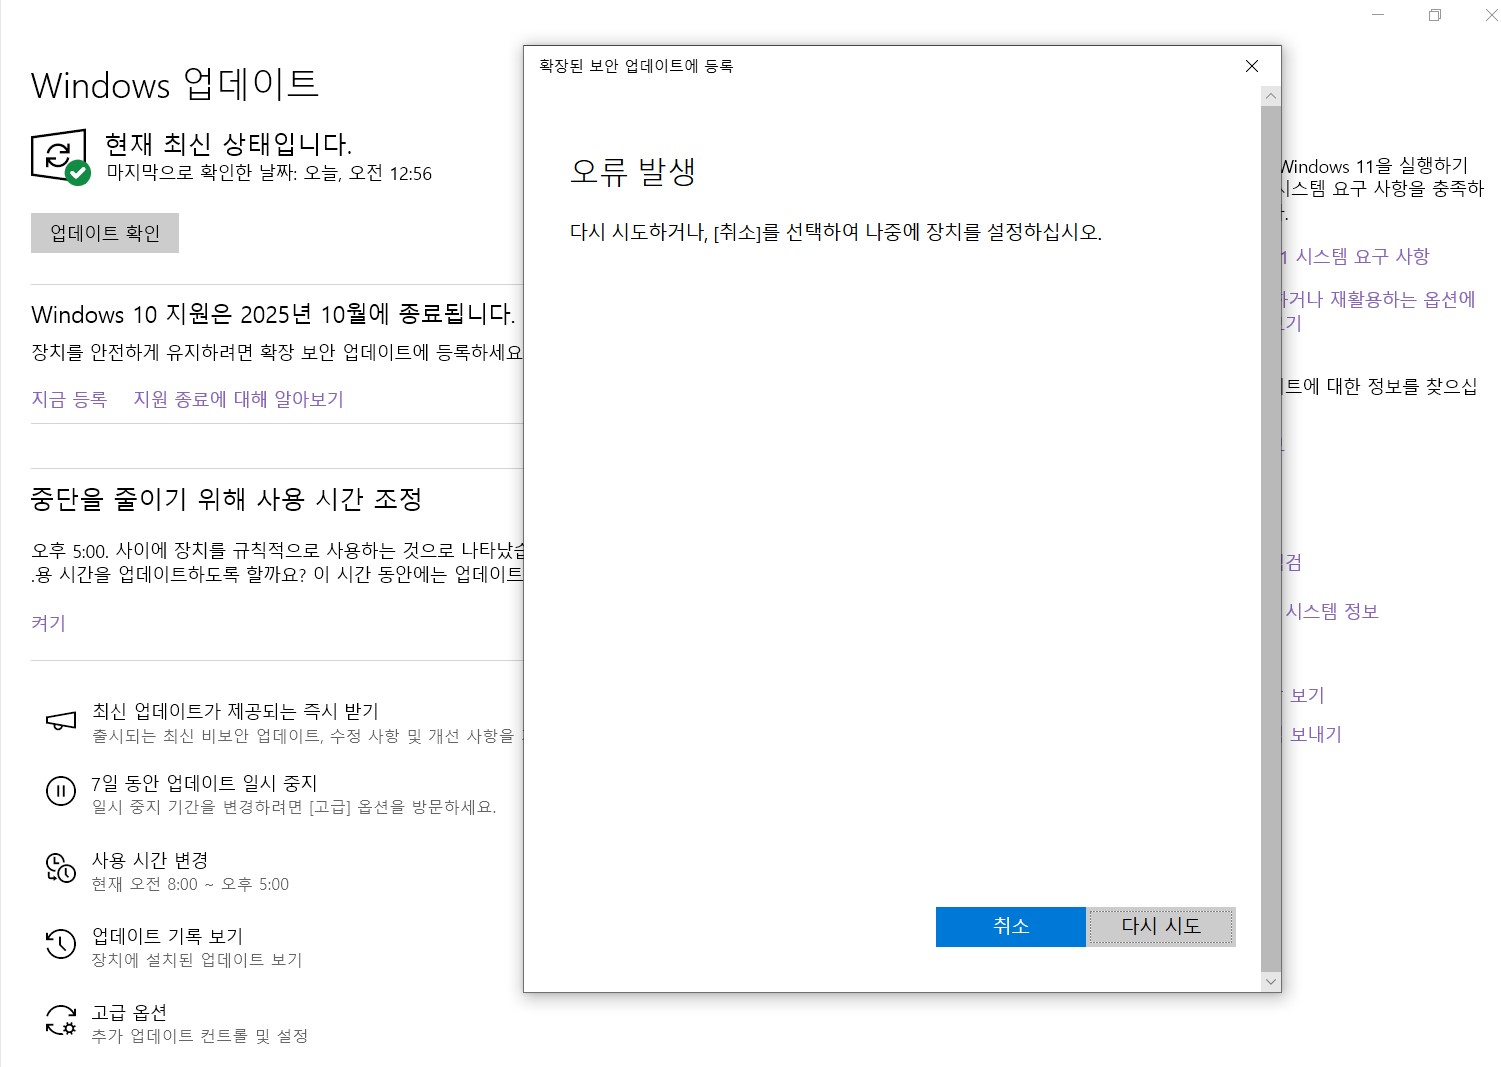
Task: Click the dialog scrollbar up arrow
Action: [x=1271, y=96]
